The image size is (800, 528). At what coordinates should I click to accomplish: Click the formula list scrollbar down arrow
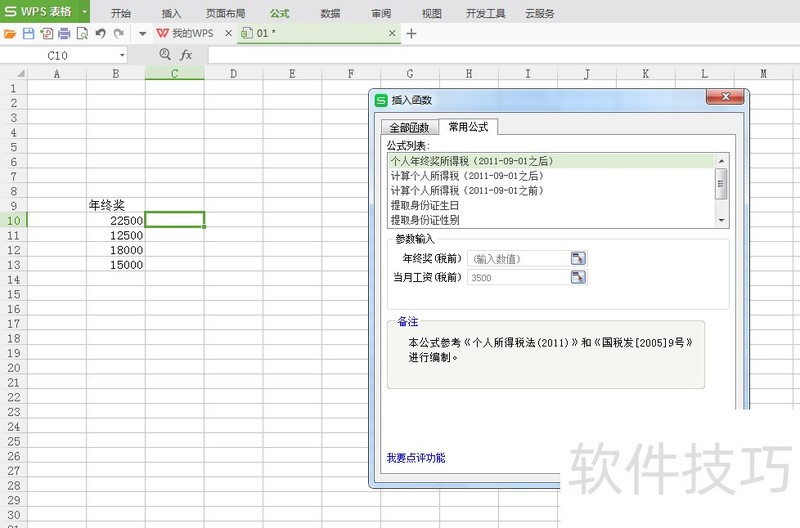721,220
